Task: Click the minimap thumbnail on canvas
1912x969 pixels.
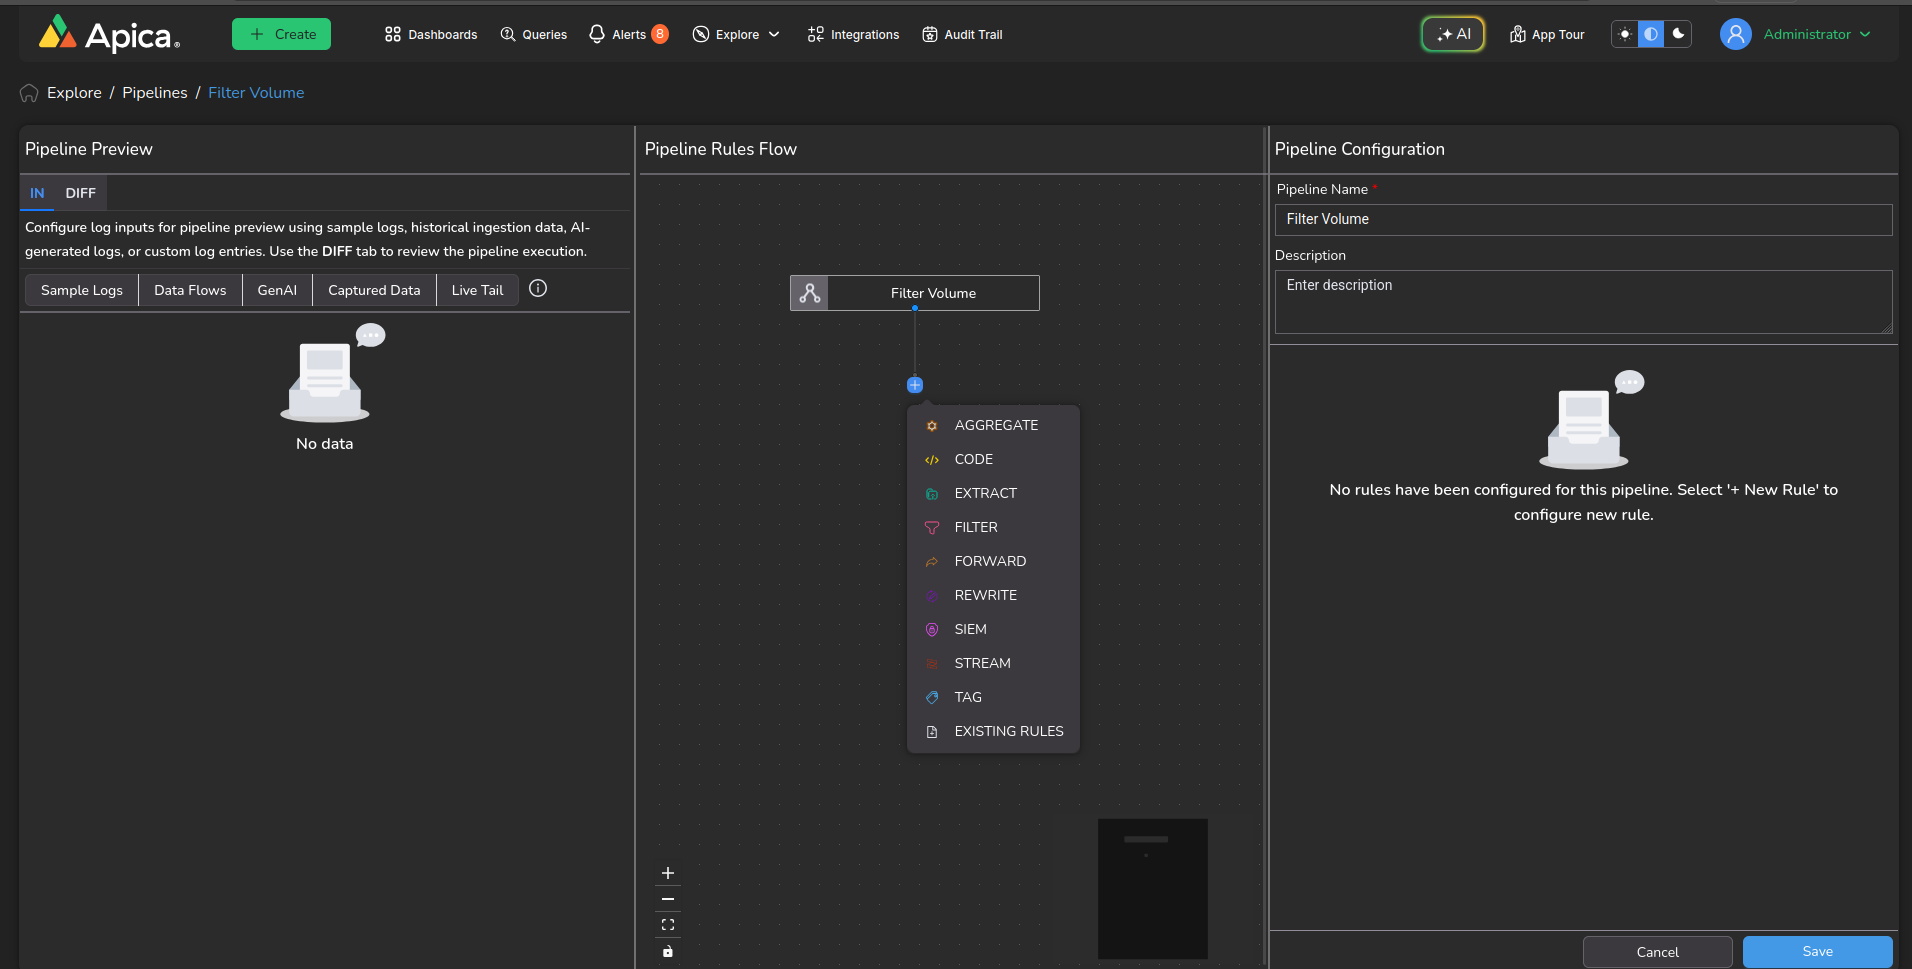Action: click(1152, 888)
